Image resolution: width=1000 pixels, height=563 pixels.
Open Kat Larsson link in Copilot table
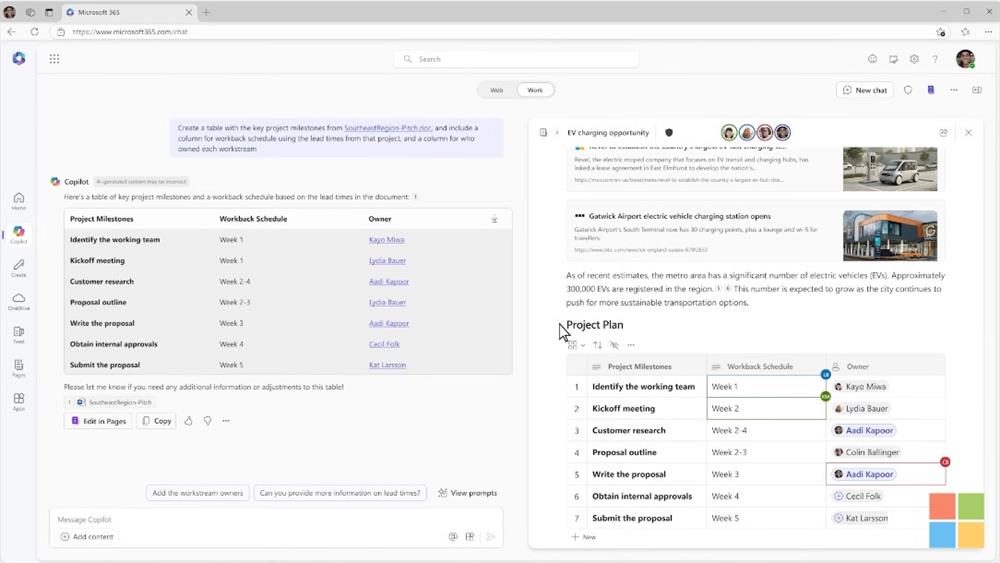(387, 365)
